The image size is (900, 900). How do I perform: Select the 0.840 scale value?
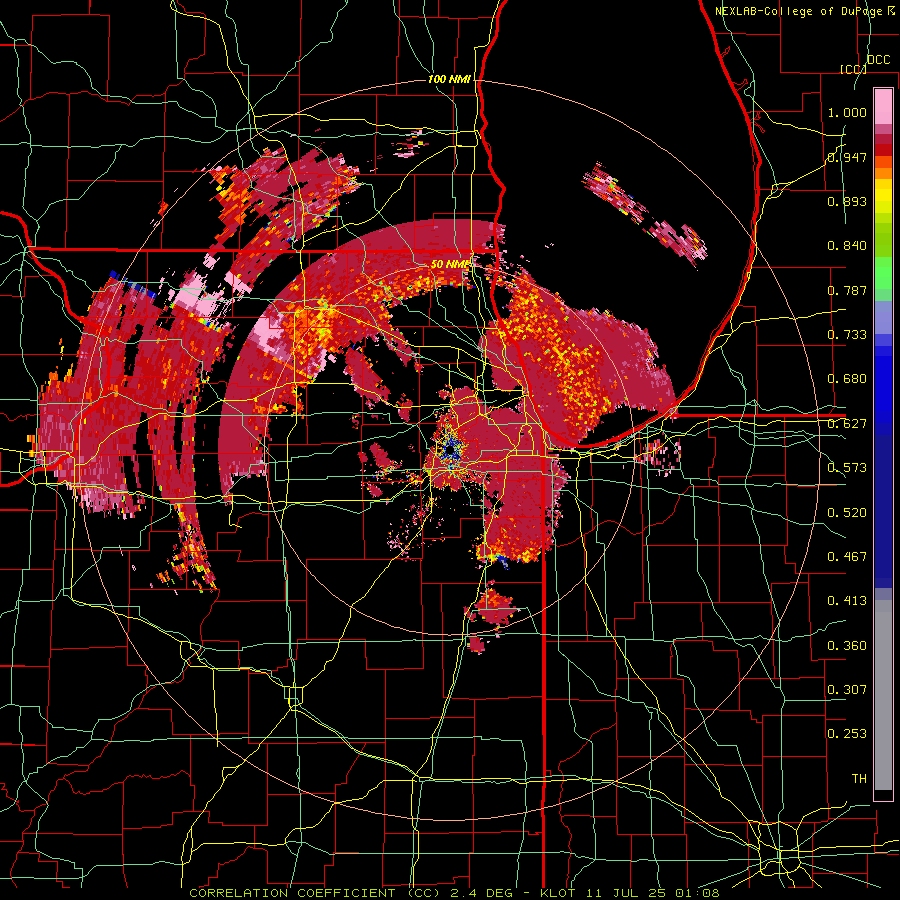click(x=847, y=246)
